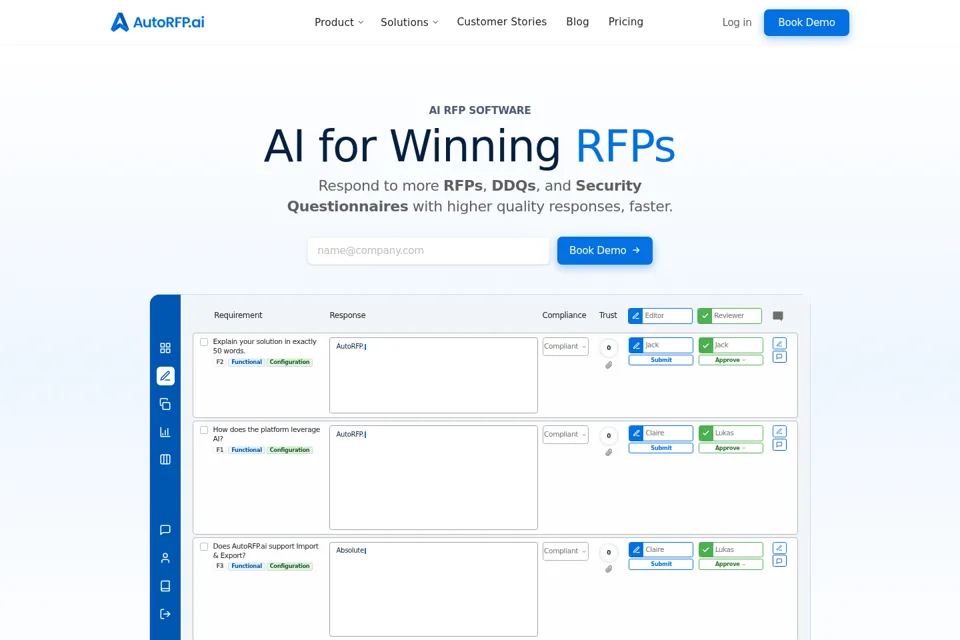Click Submit in Import & Export row

661,564
